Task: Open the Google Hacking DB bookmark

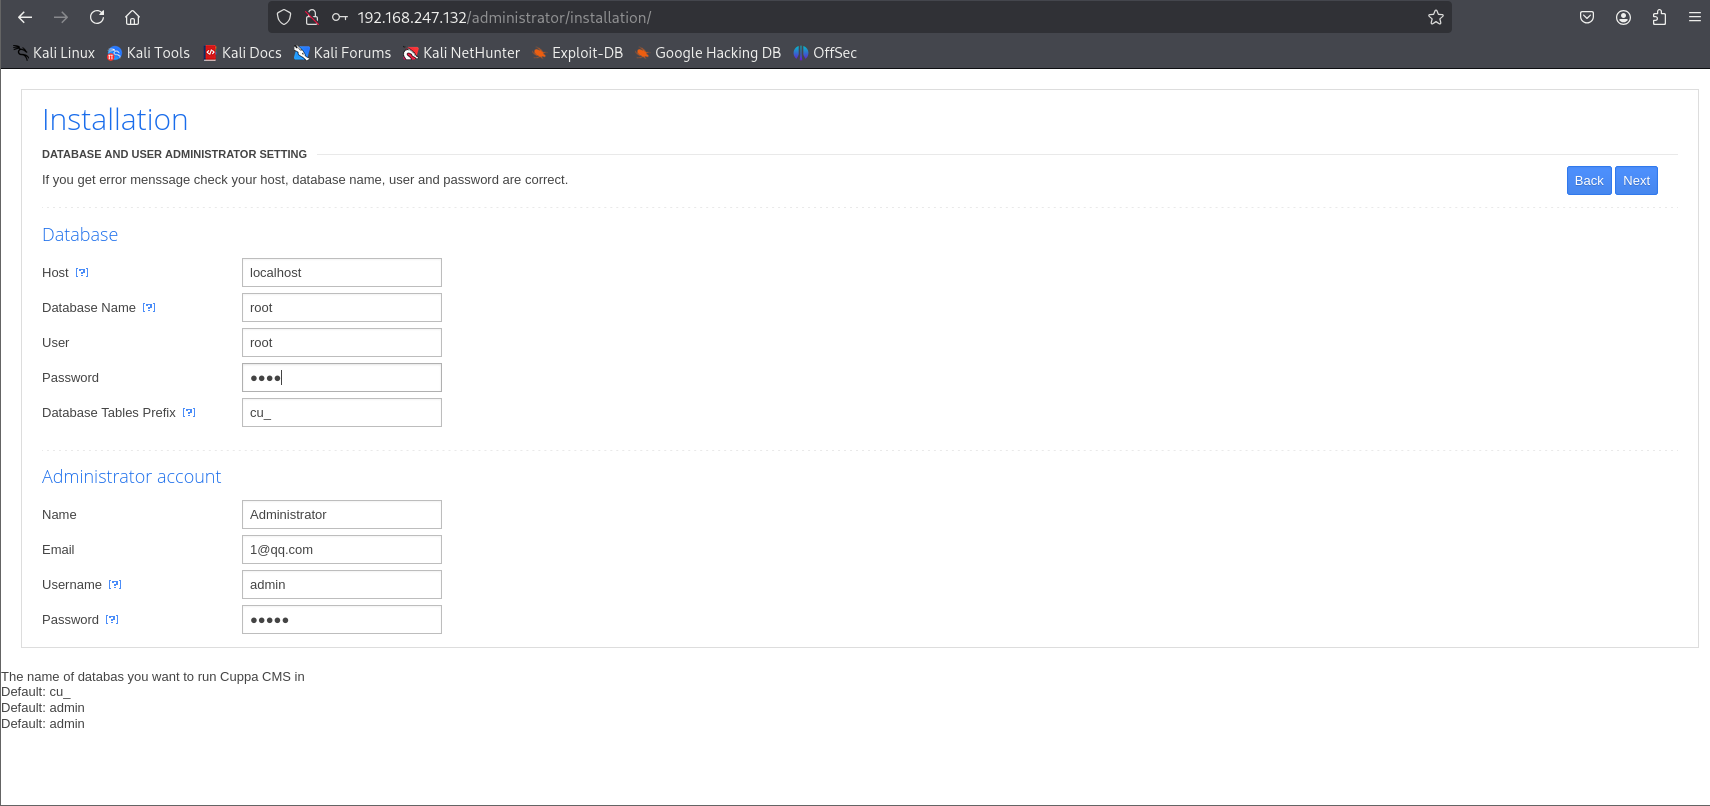Action: click(708, 53)
